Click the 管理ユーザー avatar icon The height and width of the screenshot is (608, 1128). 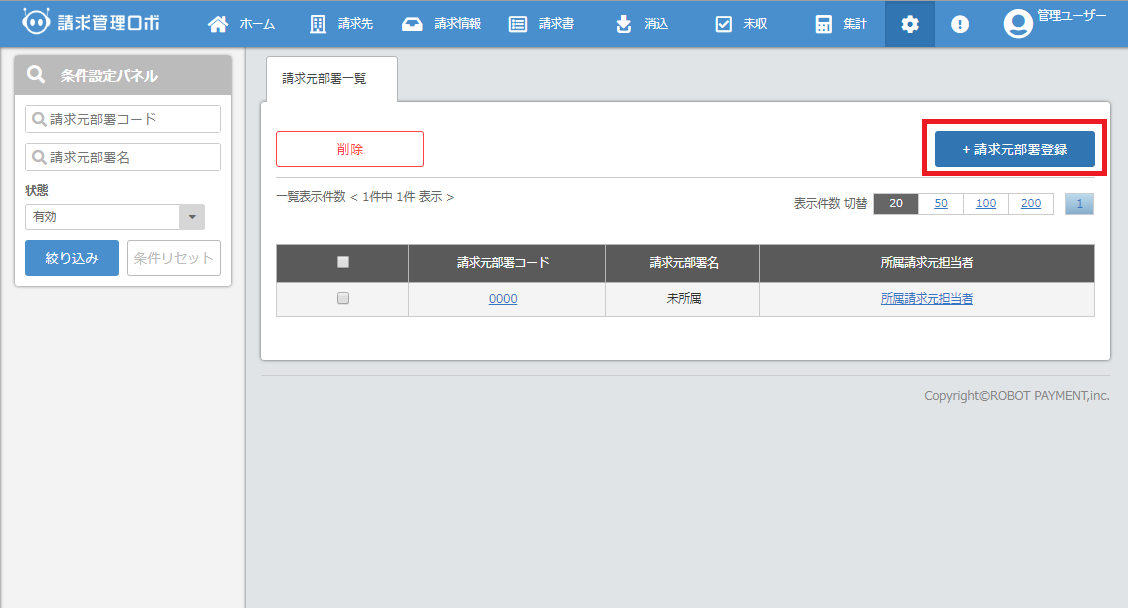(1018, 24)
